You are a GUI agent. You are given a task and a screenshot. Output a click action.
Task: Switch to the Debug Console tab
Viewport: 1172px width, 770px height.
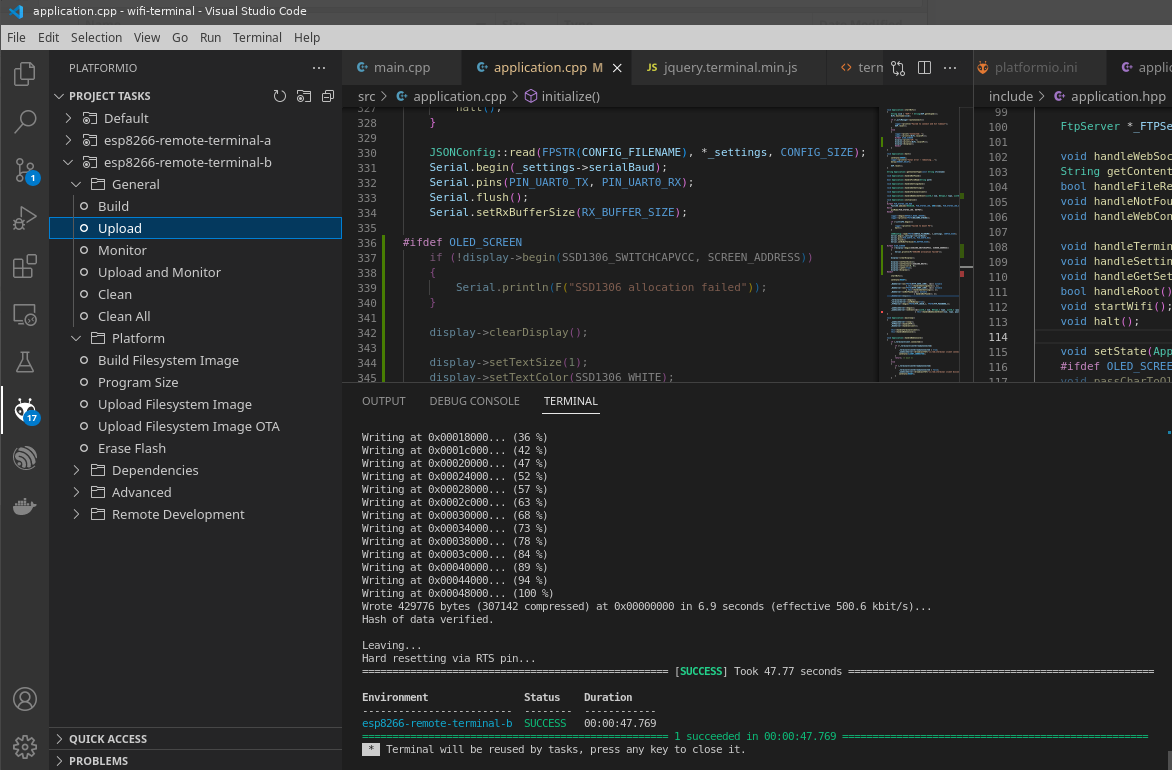click(x=474, y=401)
